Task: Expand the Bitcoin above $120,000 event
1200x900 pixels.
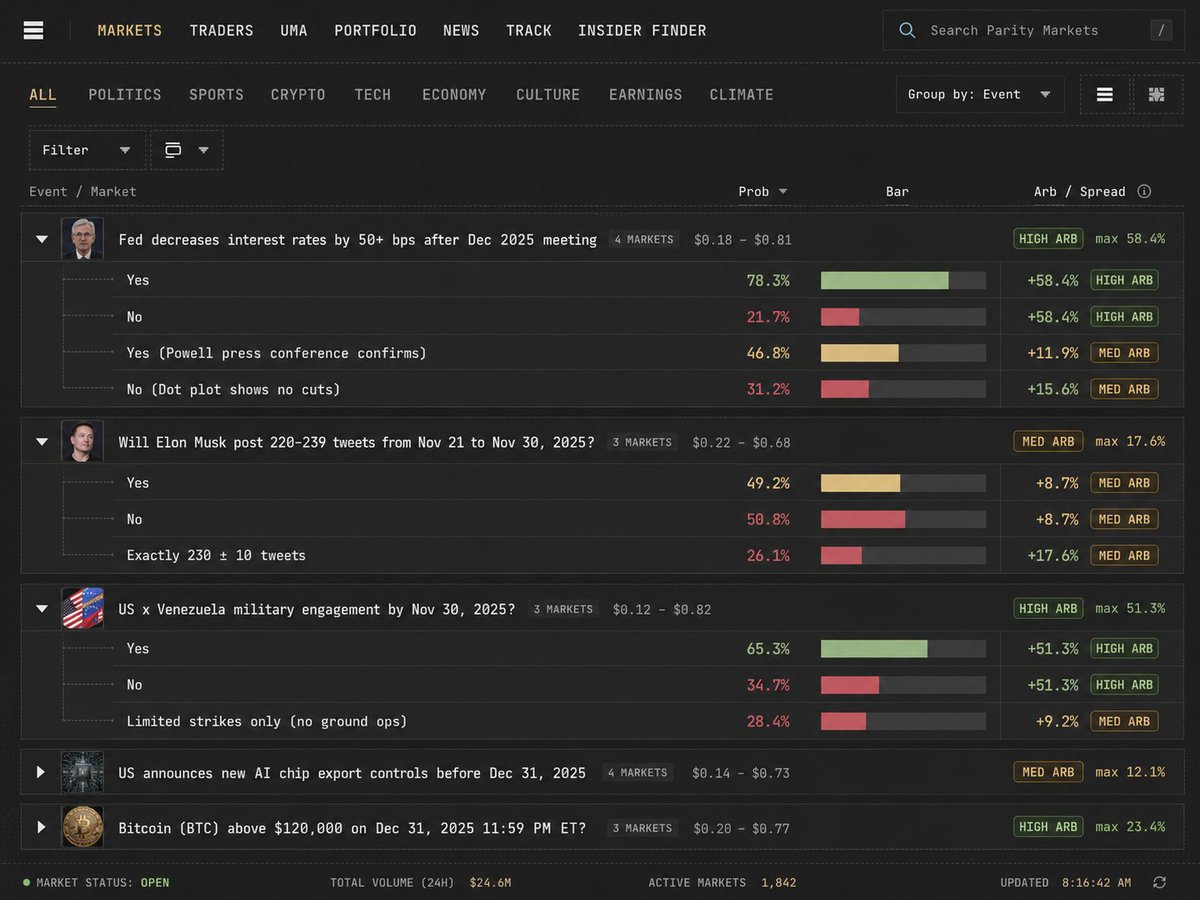Action: 41,827
